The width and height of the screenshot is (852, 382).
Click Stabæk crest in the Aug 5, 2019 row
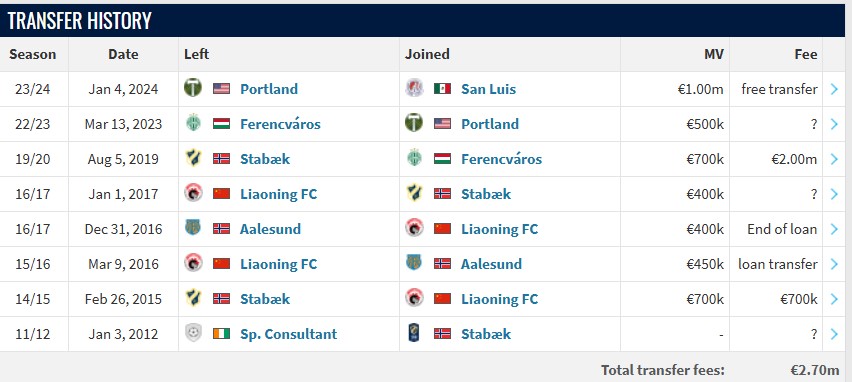pos(192,159)
